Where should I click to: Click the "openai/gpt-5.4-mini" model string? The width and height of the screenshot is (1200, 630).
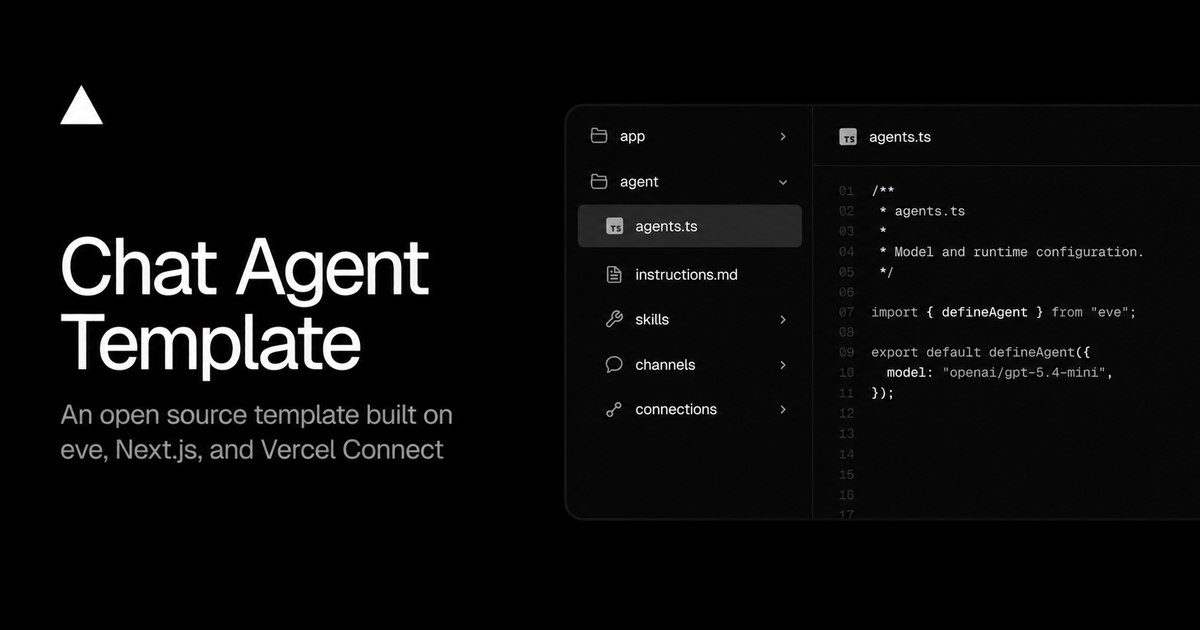point(1025,372)
